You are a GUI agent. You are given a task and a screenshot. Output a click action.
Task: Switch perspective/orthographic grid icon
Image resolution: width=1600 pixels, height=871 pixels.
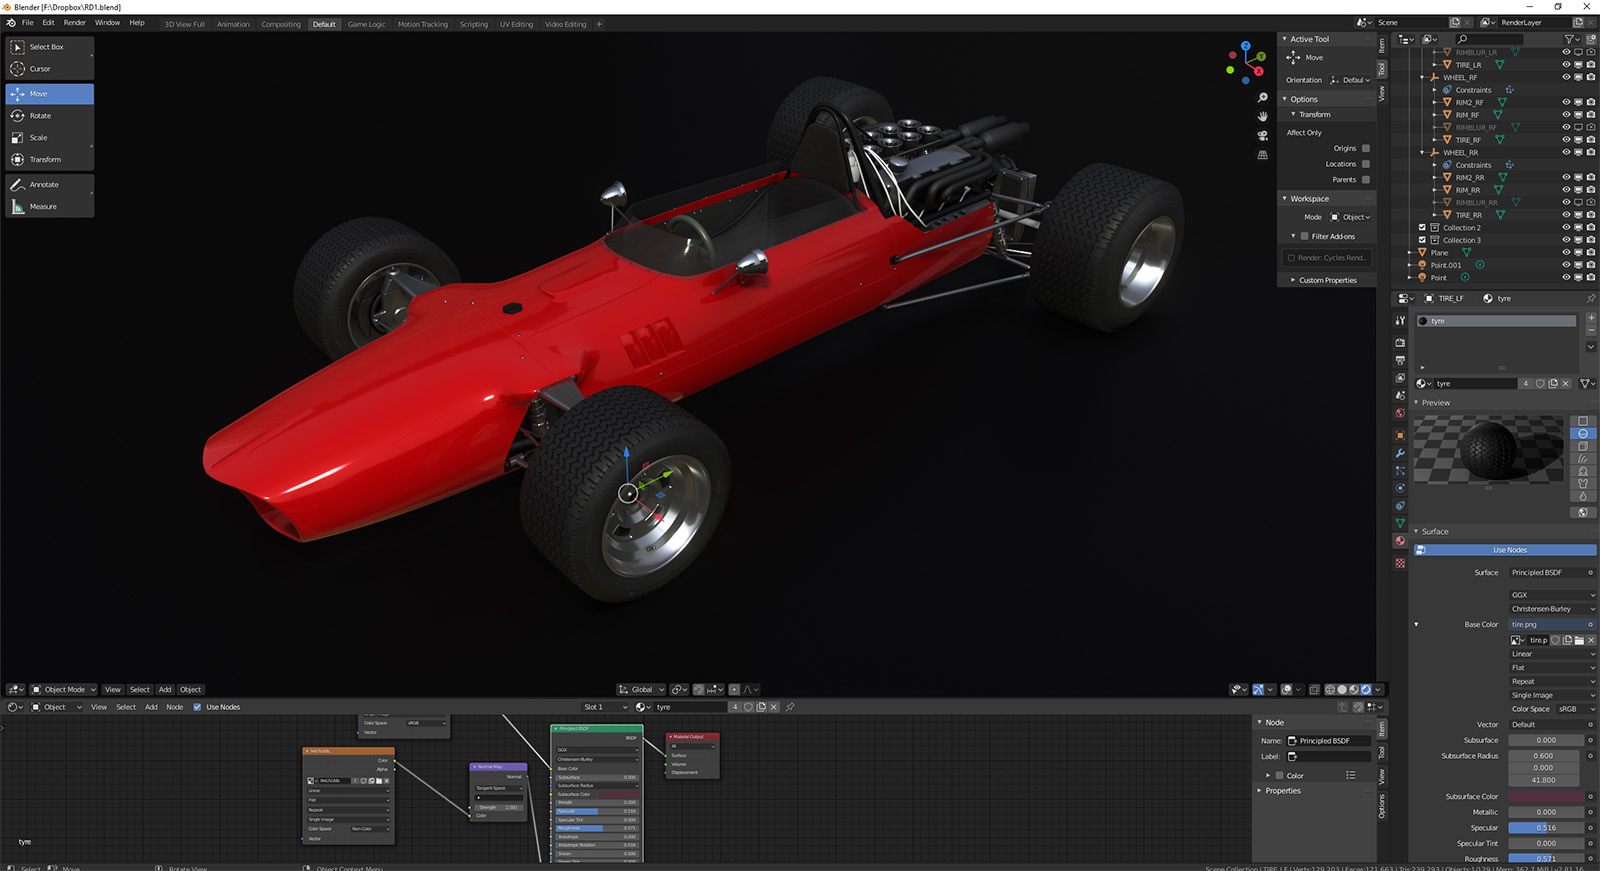point(1262,155)
